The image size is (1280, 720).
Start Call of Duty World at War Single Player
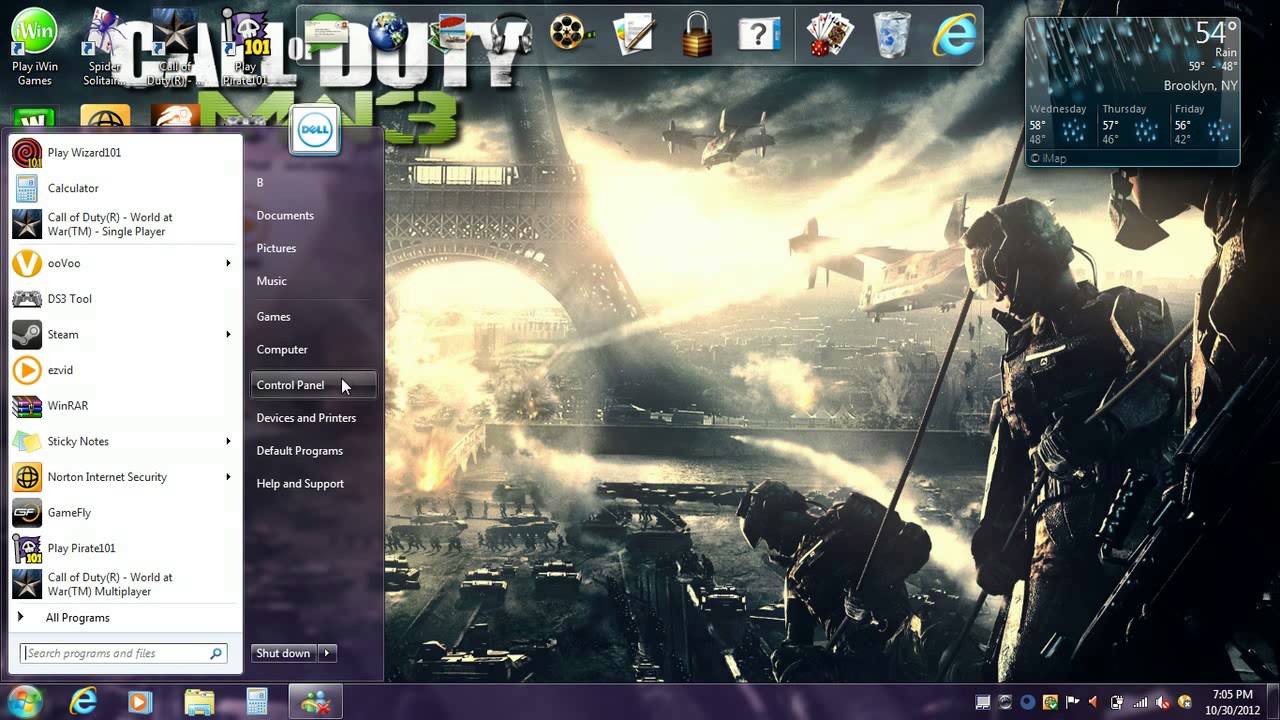coord(125,224)
